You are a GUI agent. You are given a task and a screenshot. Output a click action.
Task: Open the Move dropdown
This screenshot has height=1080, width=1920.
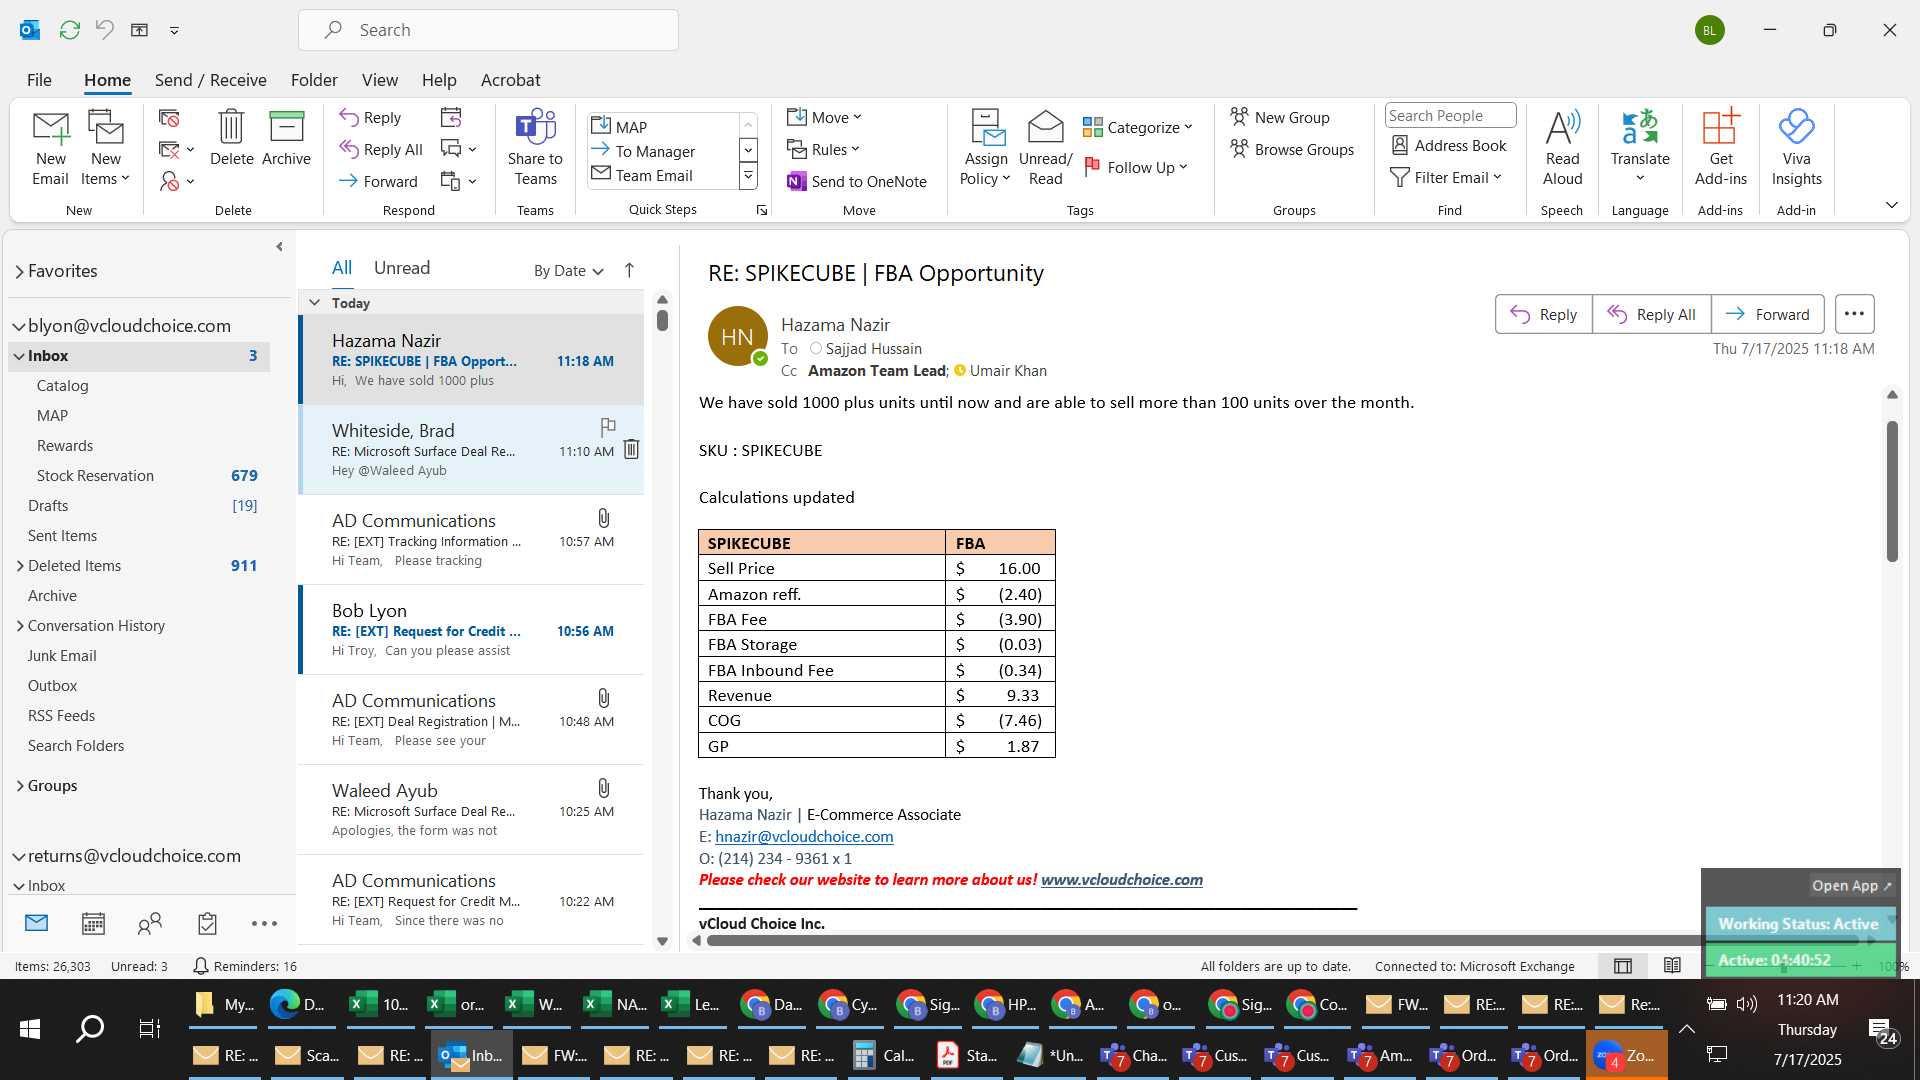coord(824,117)
